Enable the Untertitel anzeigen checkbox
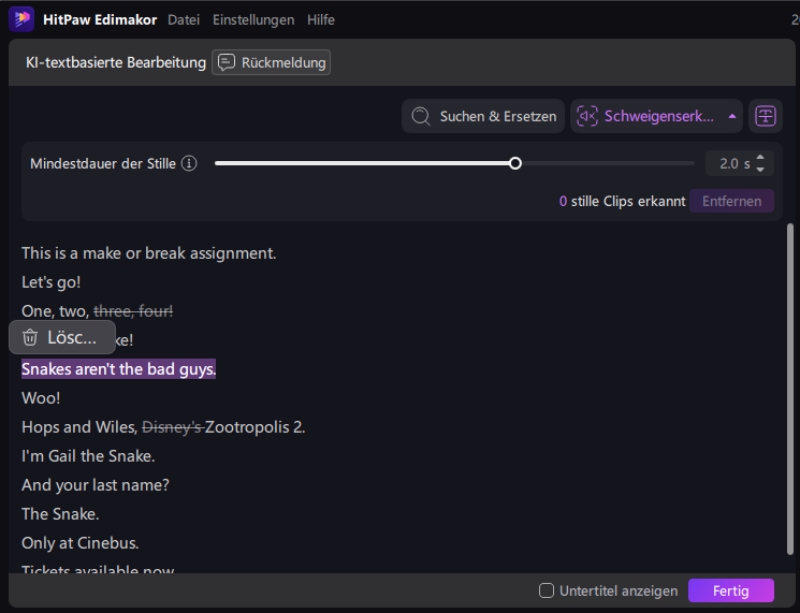 click(x=546, y=591)
